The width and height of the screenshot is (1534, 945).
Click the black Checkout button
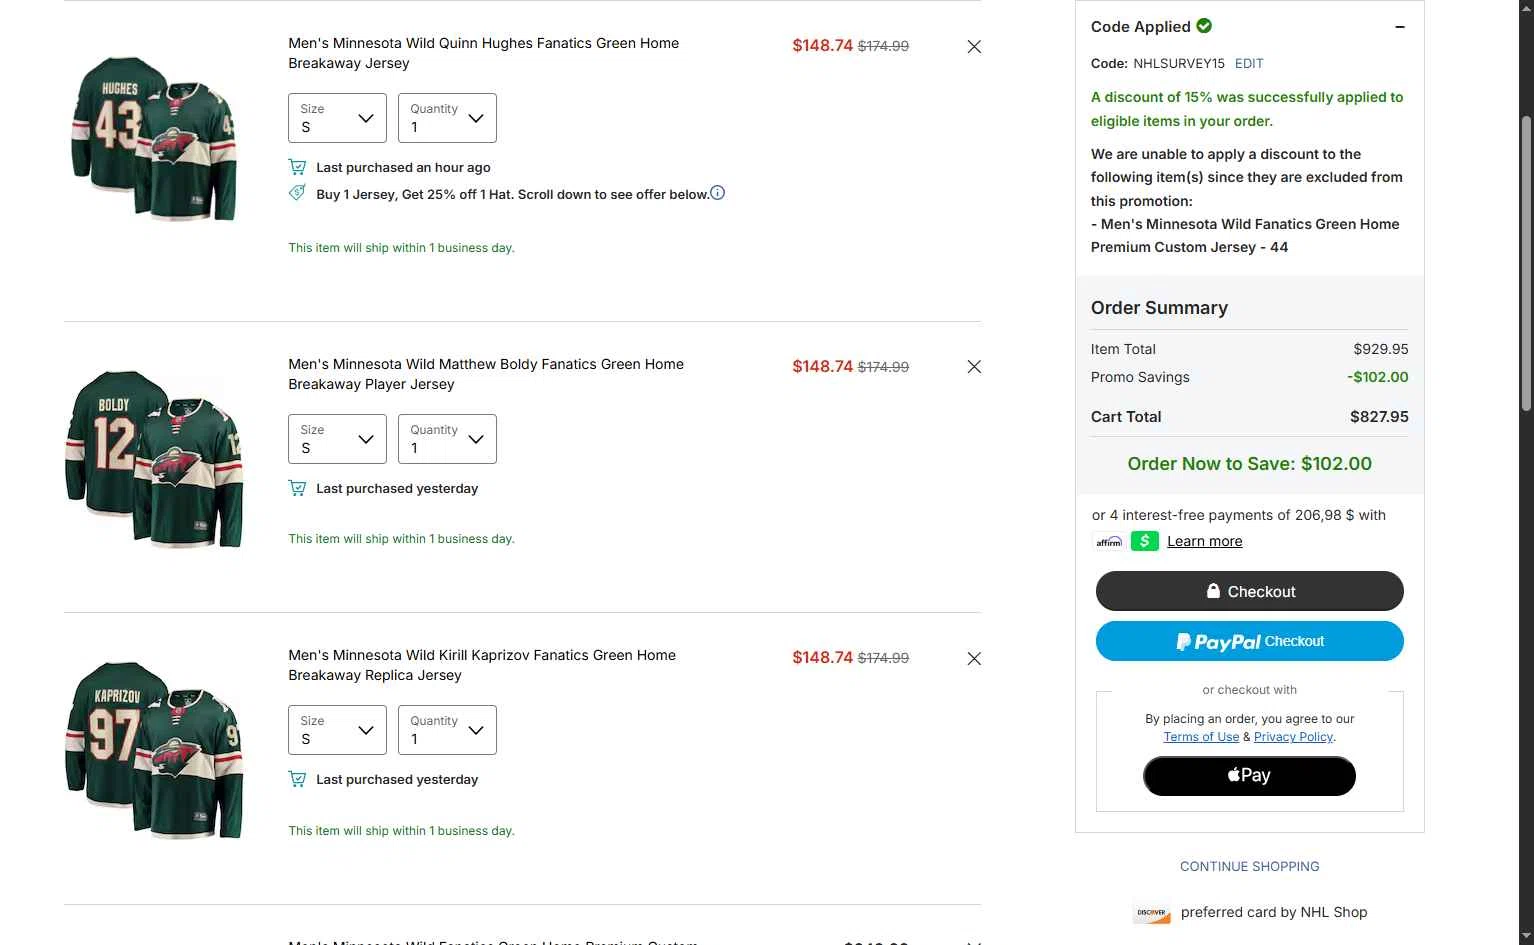(x=1250, y=591)
